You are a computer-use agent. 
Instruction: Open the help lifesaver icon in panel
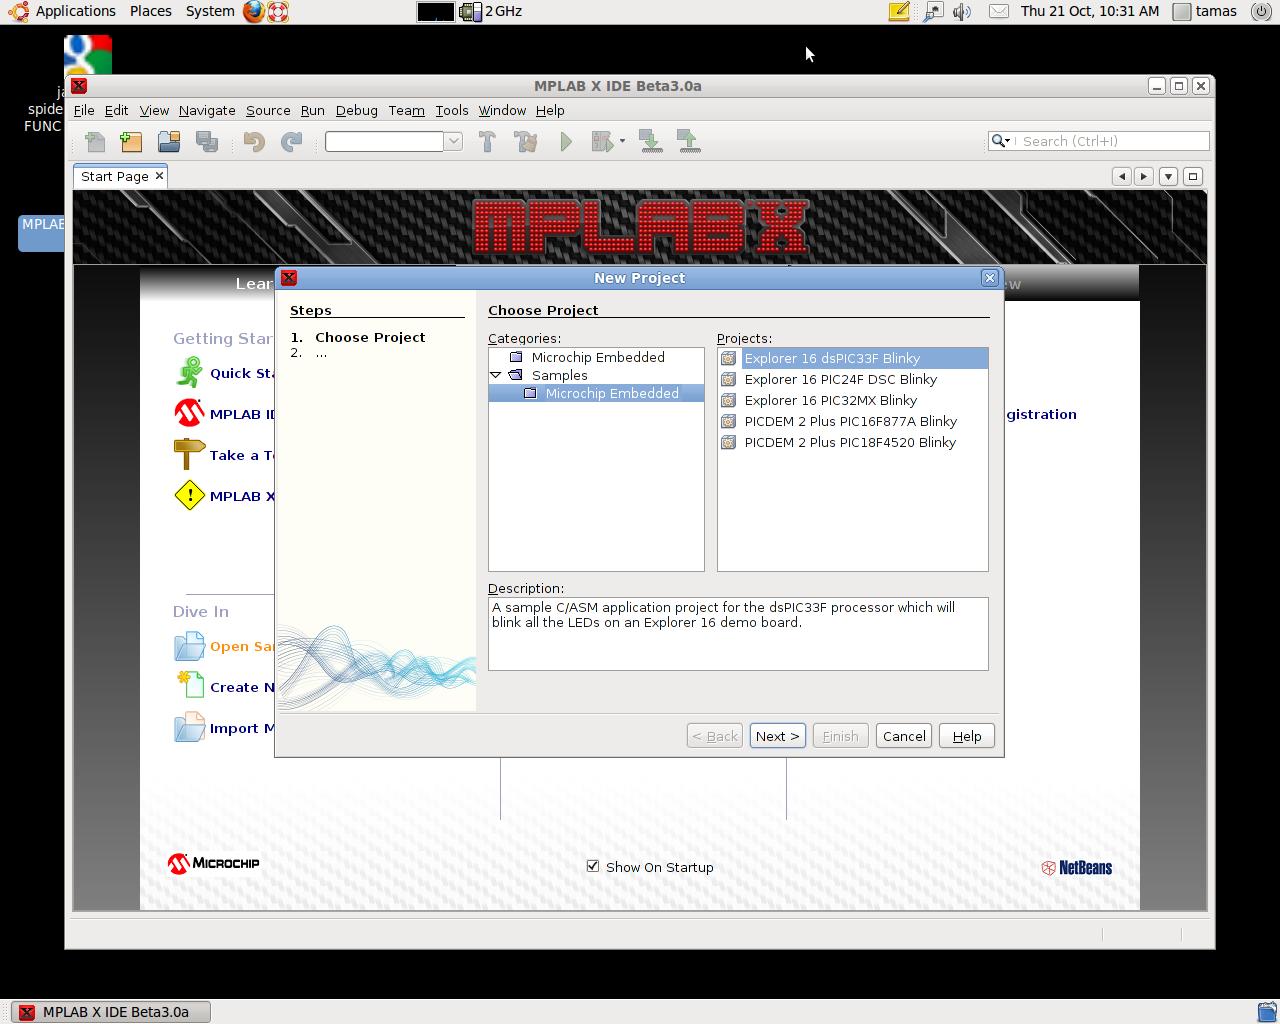278,11
